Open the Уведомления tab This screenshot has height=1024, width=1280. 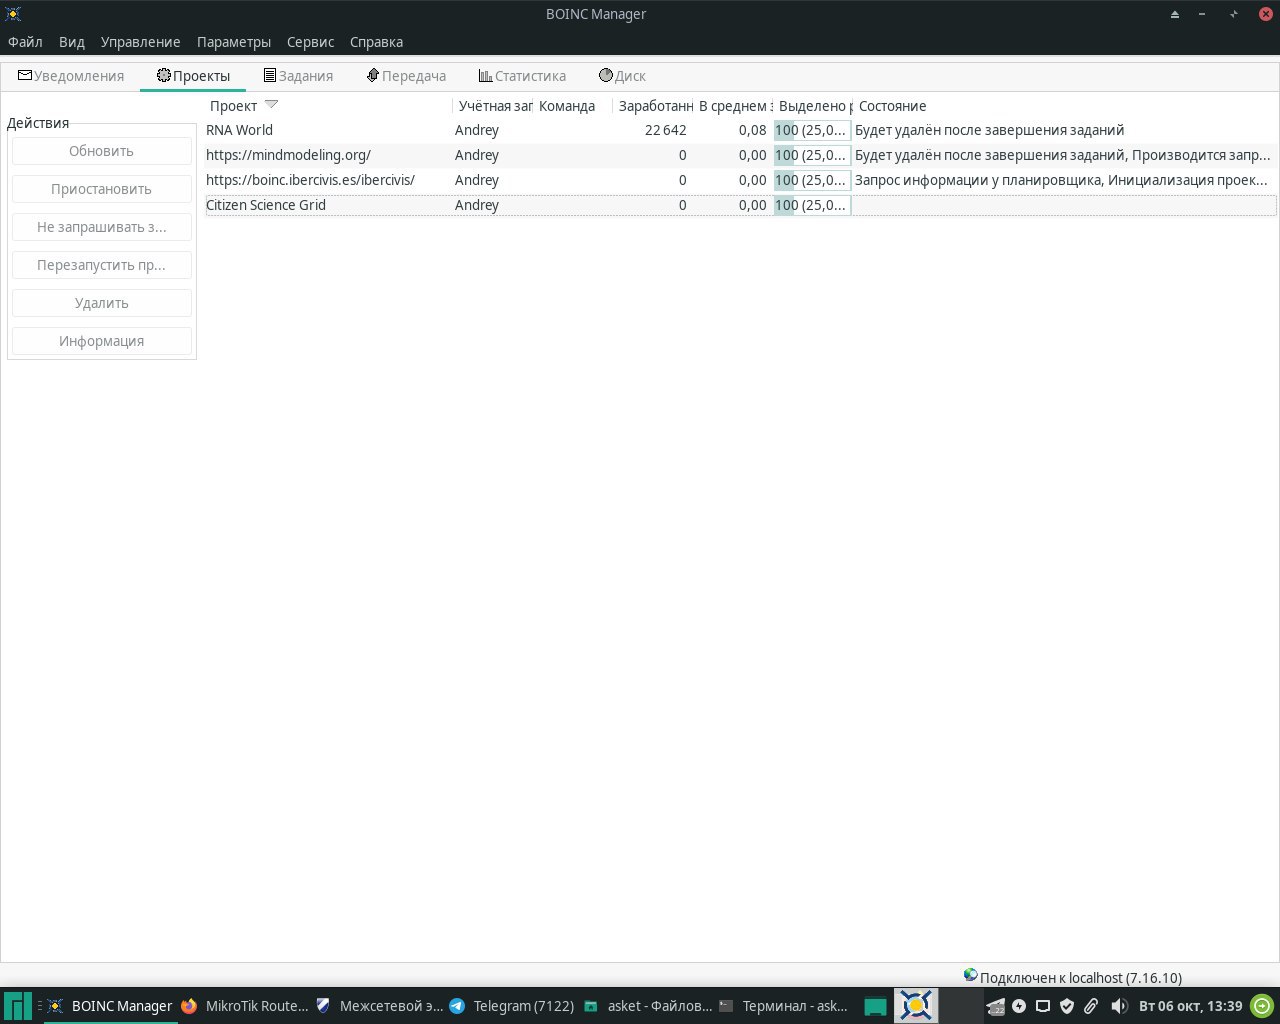pyautogui.click(x=71, y=76)
